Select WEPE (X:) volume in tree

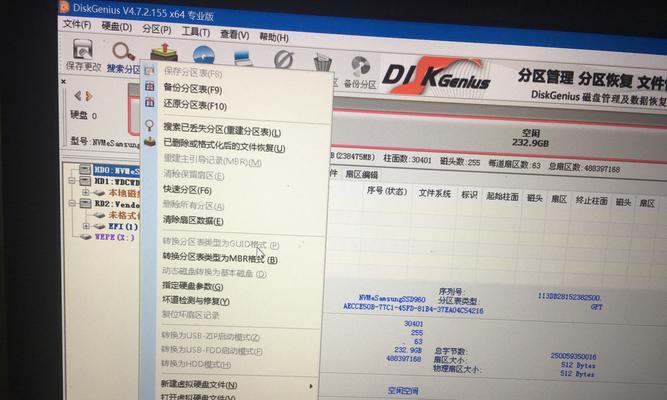coord(114,237)
